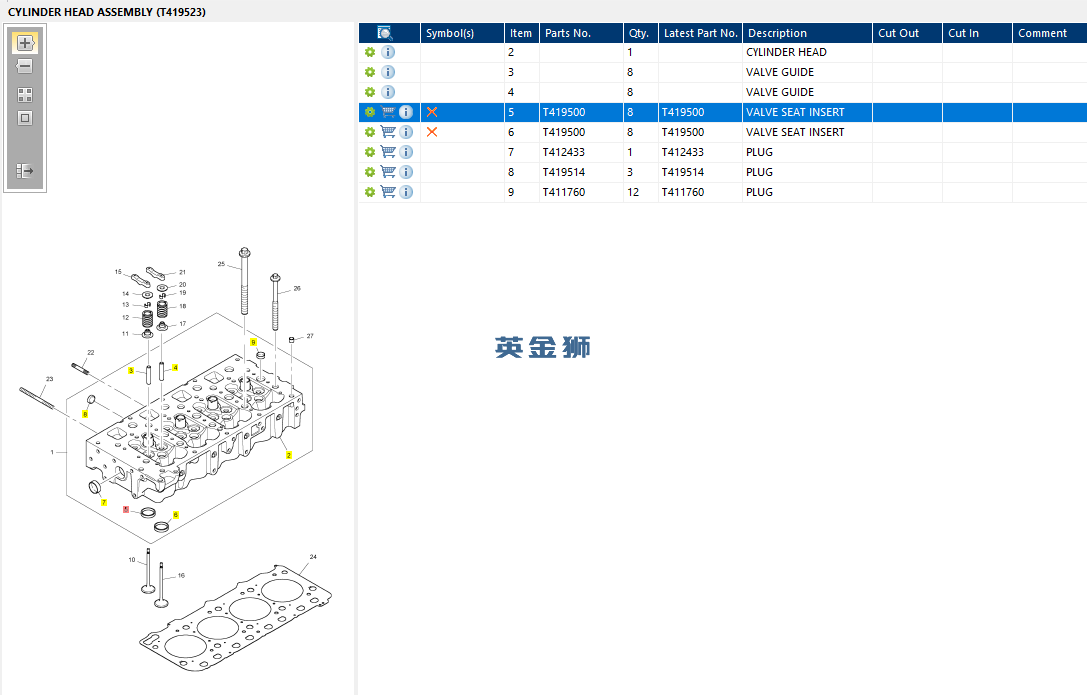This screenshot has height=695, width=1087.
Task: Open info for PLUG T412433
Action: pyautogui.click(x=406, y=152)
